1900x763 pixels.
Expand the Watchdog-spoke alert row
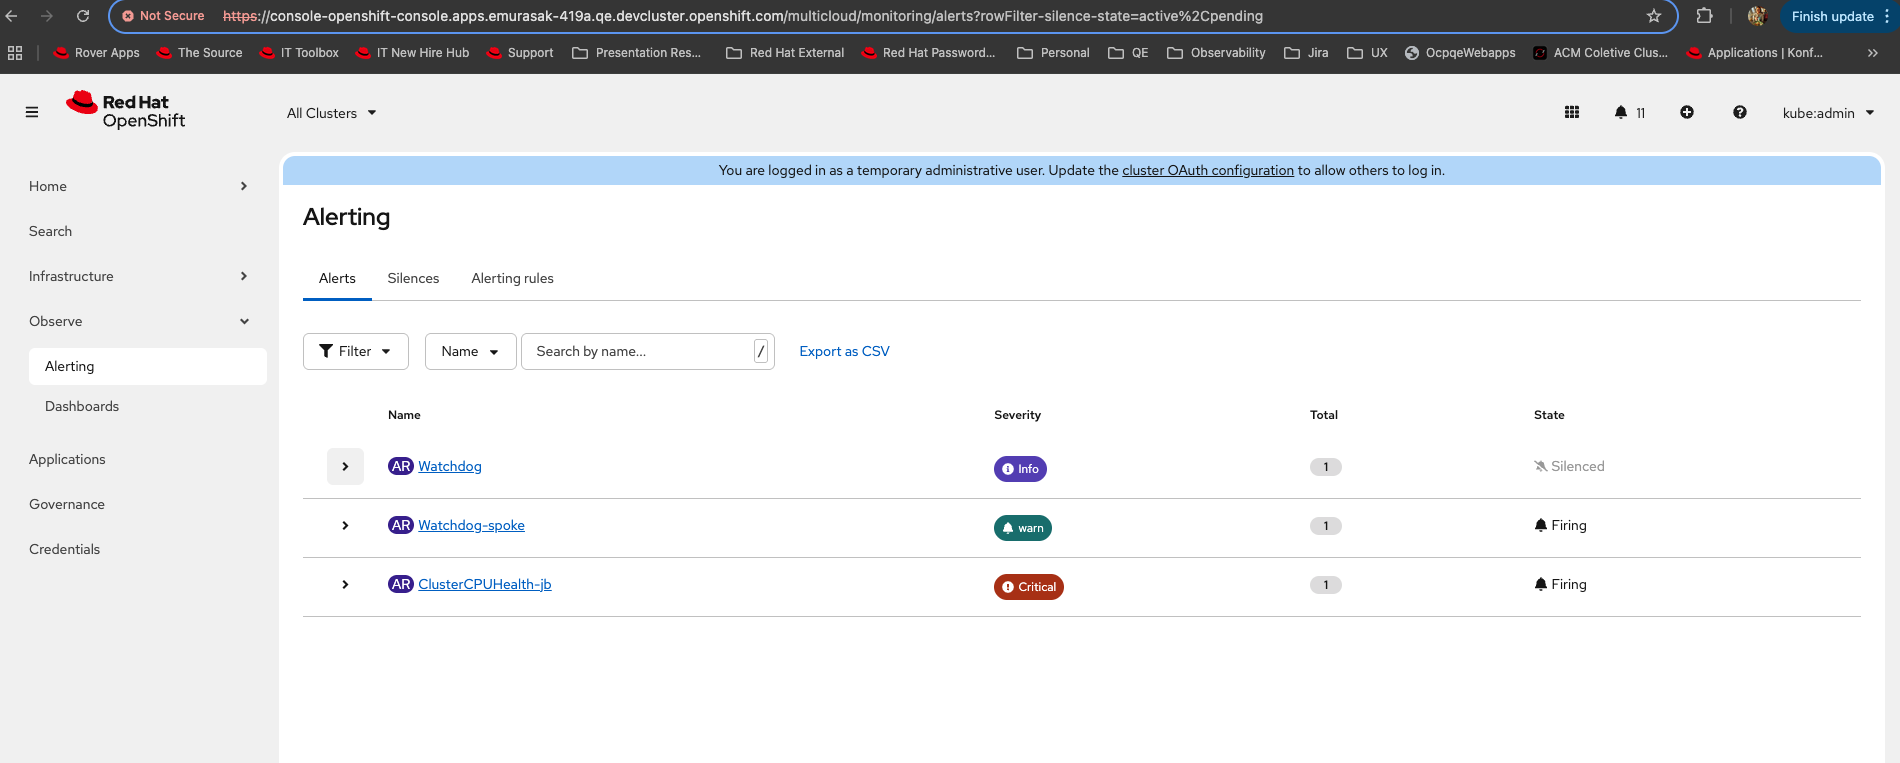[x=345, y=525]
